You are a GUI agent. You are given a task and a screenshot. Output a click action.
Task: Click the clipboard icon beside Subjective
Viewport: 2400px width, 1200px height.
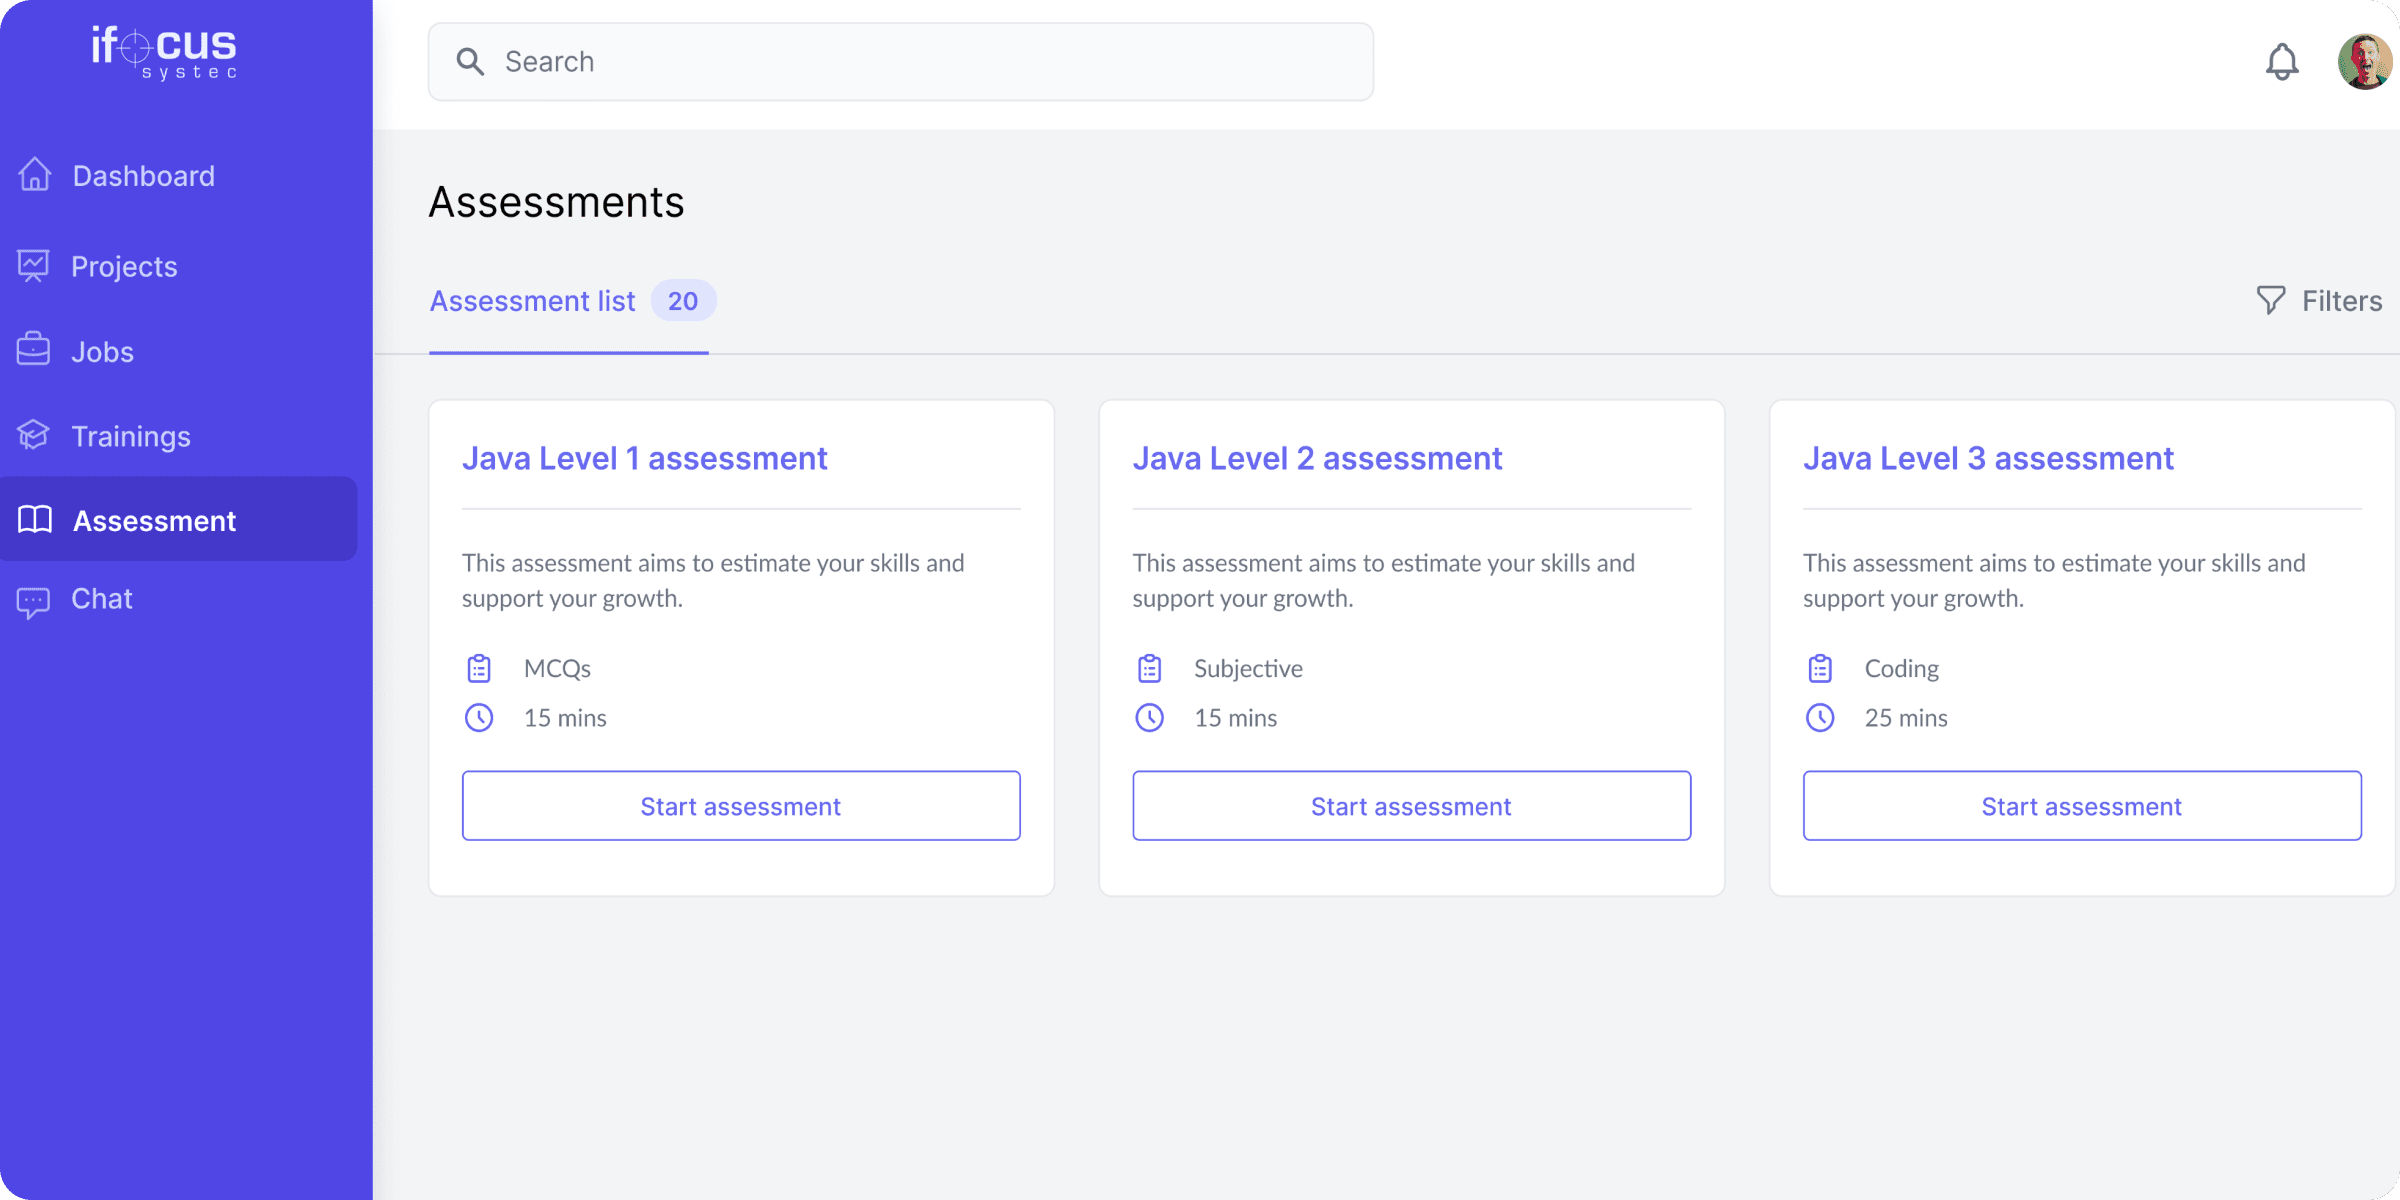coord(1150,668)
